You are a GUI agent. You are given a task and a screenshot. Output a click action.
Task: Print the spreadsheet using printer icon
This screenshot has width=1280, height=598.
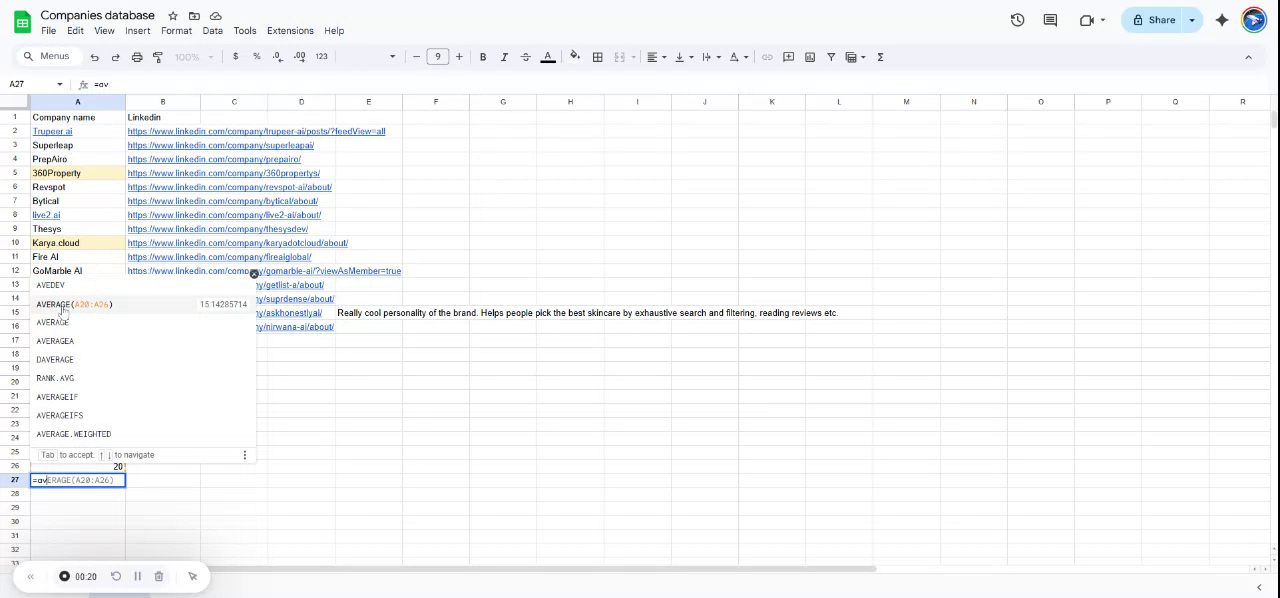(137, 57)
